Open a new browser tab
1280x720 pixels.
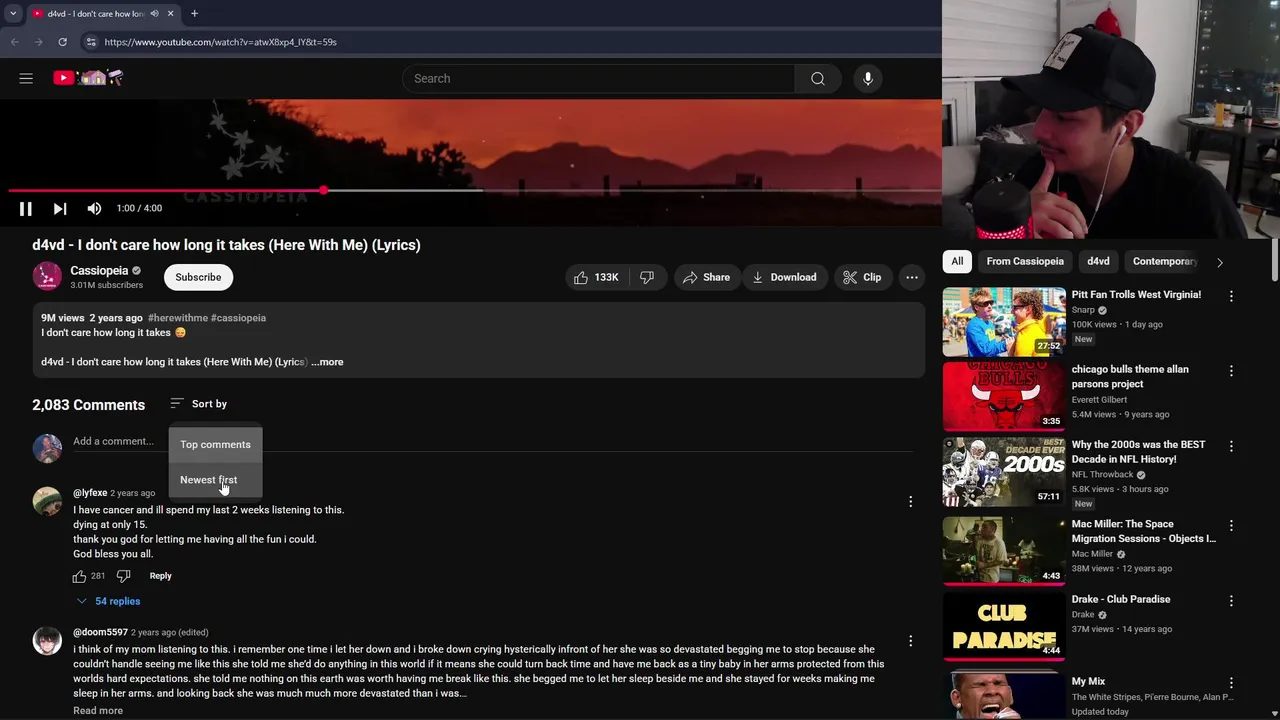click(x=194, y=13)
